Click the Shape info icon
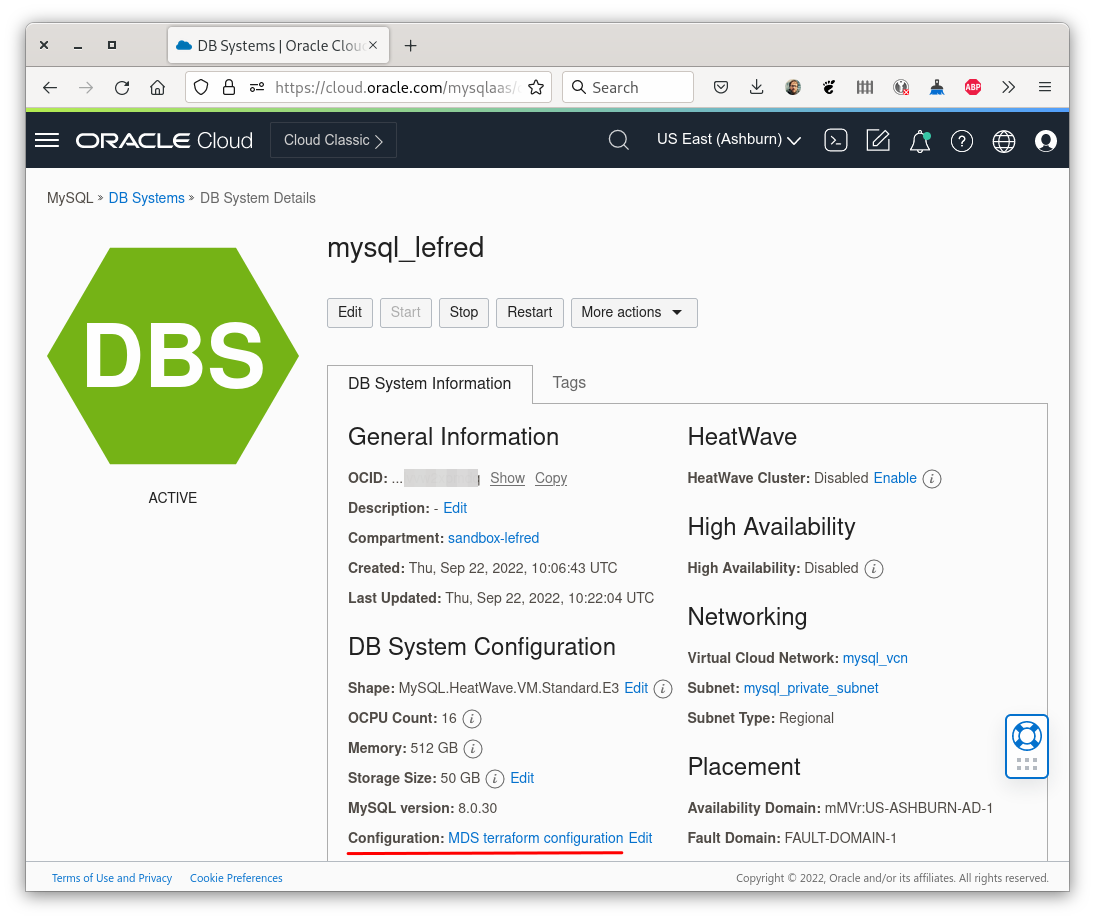The image size is (1095, 920). tap(663, 689)
